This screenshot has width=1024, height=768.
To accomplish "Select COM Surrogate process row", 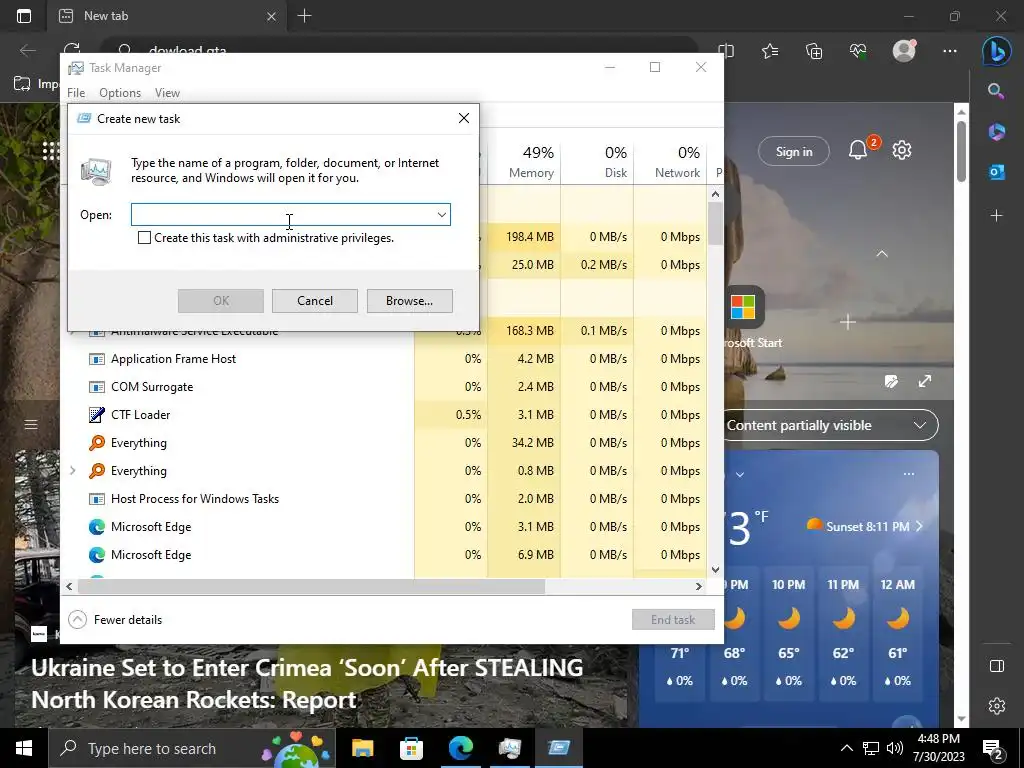I will pyautogui.click(x=384, y=387).
